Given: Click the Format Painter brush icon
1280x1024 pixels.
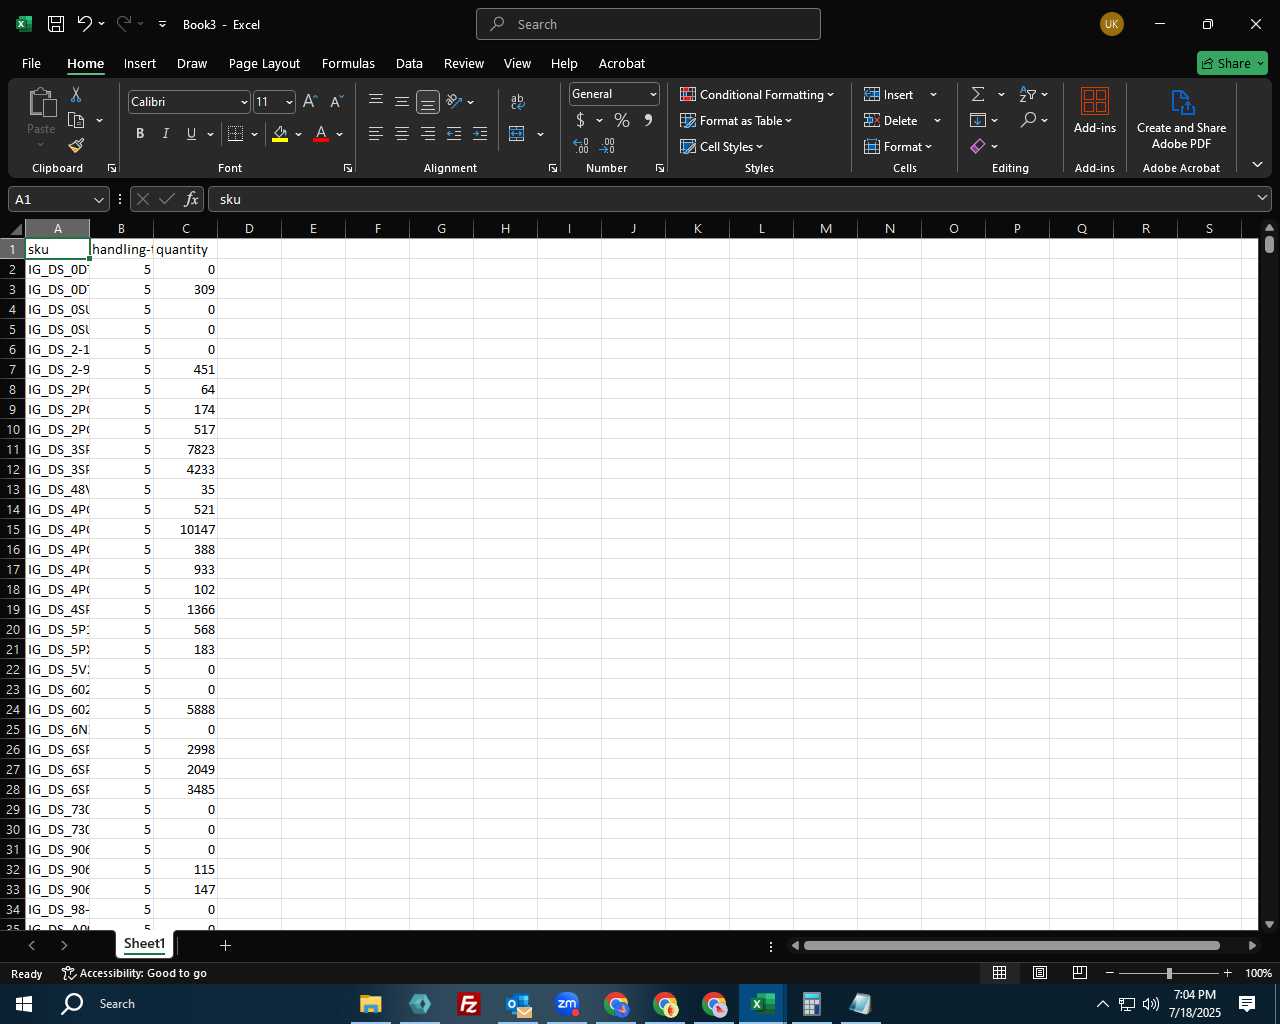Looking at the screenshot, I should (x=76, y=146).
